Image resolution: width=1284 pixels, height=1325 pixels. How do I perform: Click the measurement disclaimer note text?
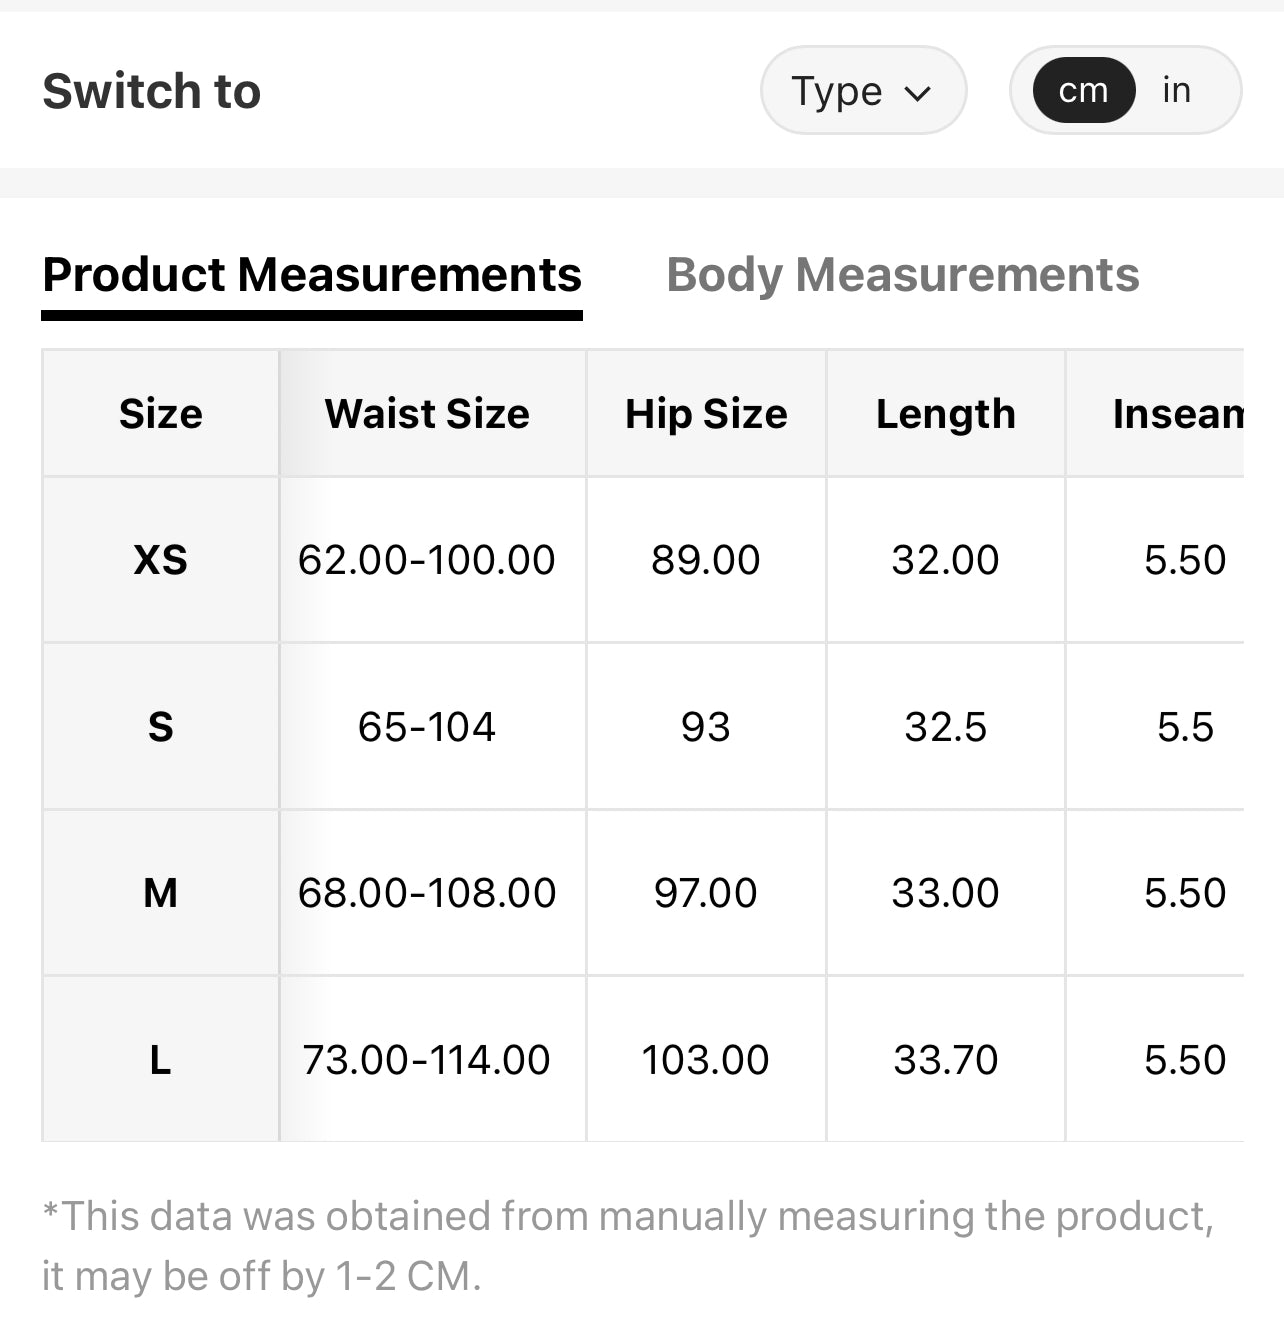(x=628, y=1246)
